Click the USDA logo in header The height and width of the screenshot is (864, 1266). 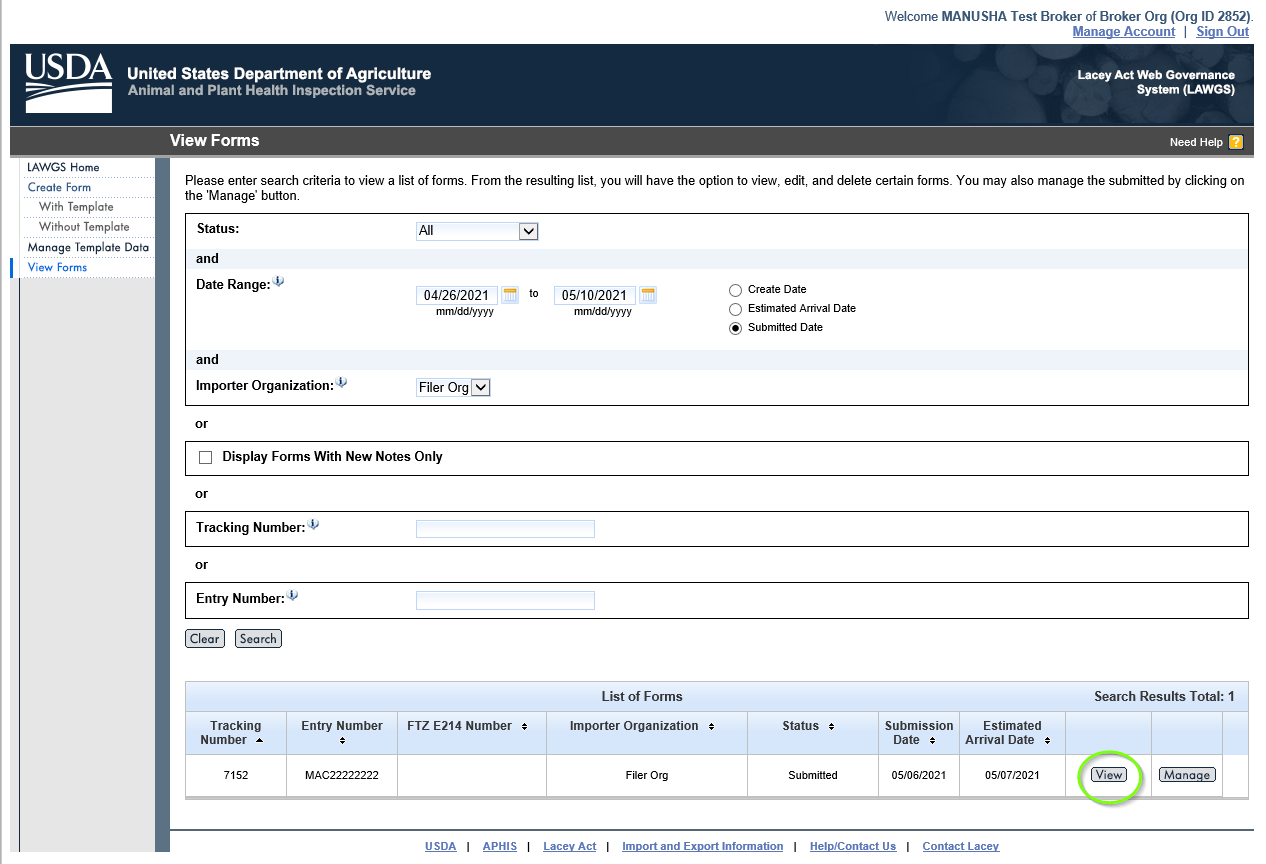tap(68, 82)
